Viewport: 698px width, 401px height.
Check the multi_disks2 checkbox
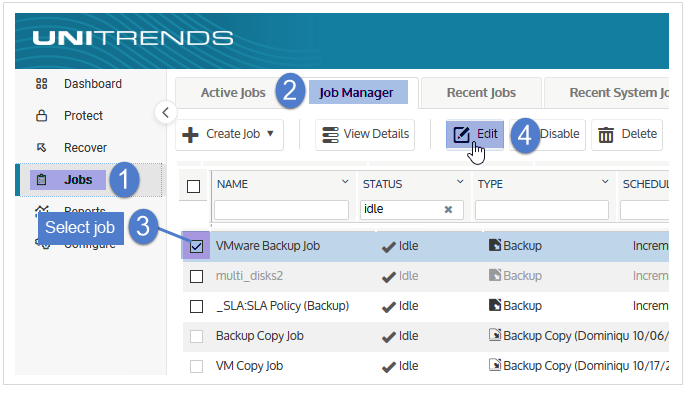click(196, 276)
